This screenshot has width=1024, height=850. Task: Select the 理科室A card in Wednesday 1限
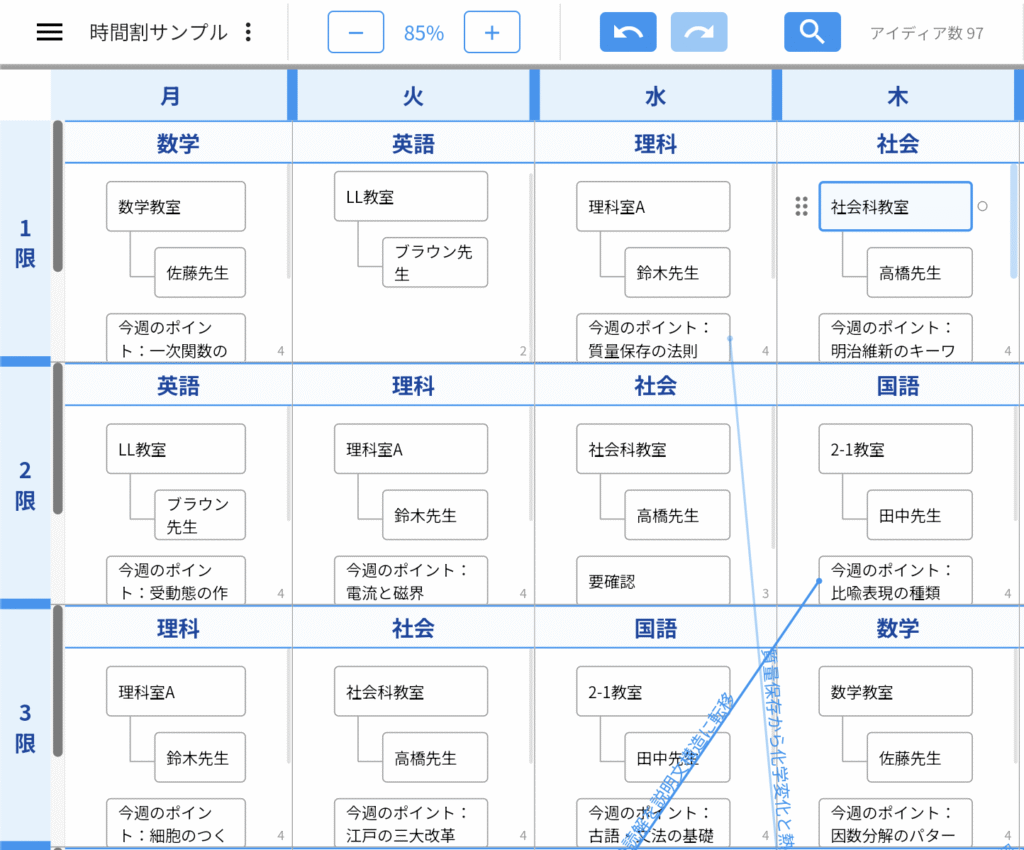(x=653, y=206)
